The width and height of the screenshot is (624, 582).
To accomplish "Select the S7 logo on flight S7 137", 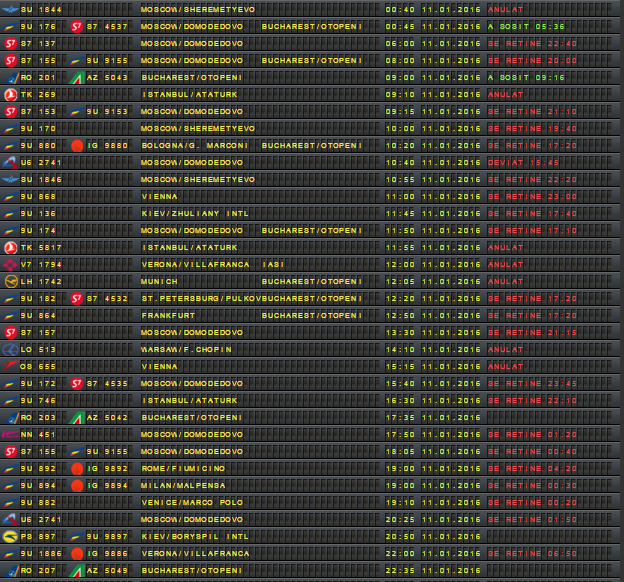I will pyautogui.click(x=11, y=43).
